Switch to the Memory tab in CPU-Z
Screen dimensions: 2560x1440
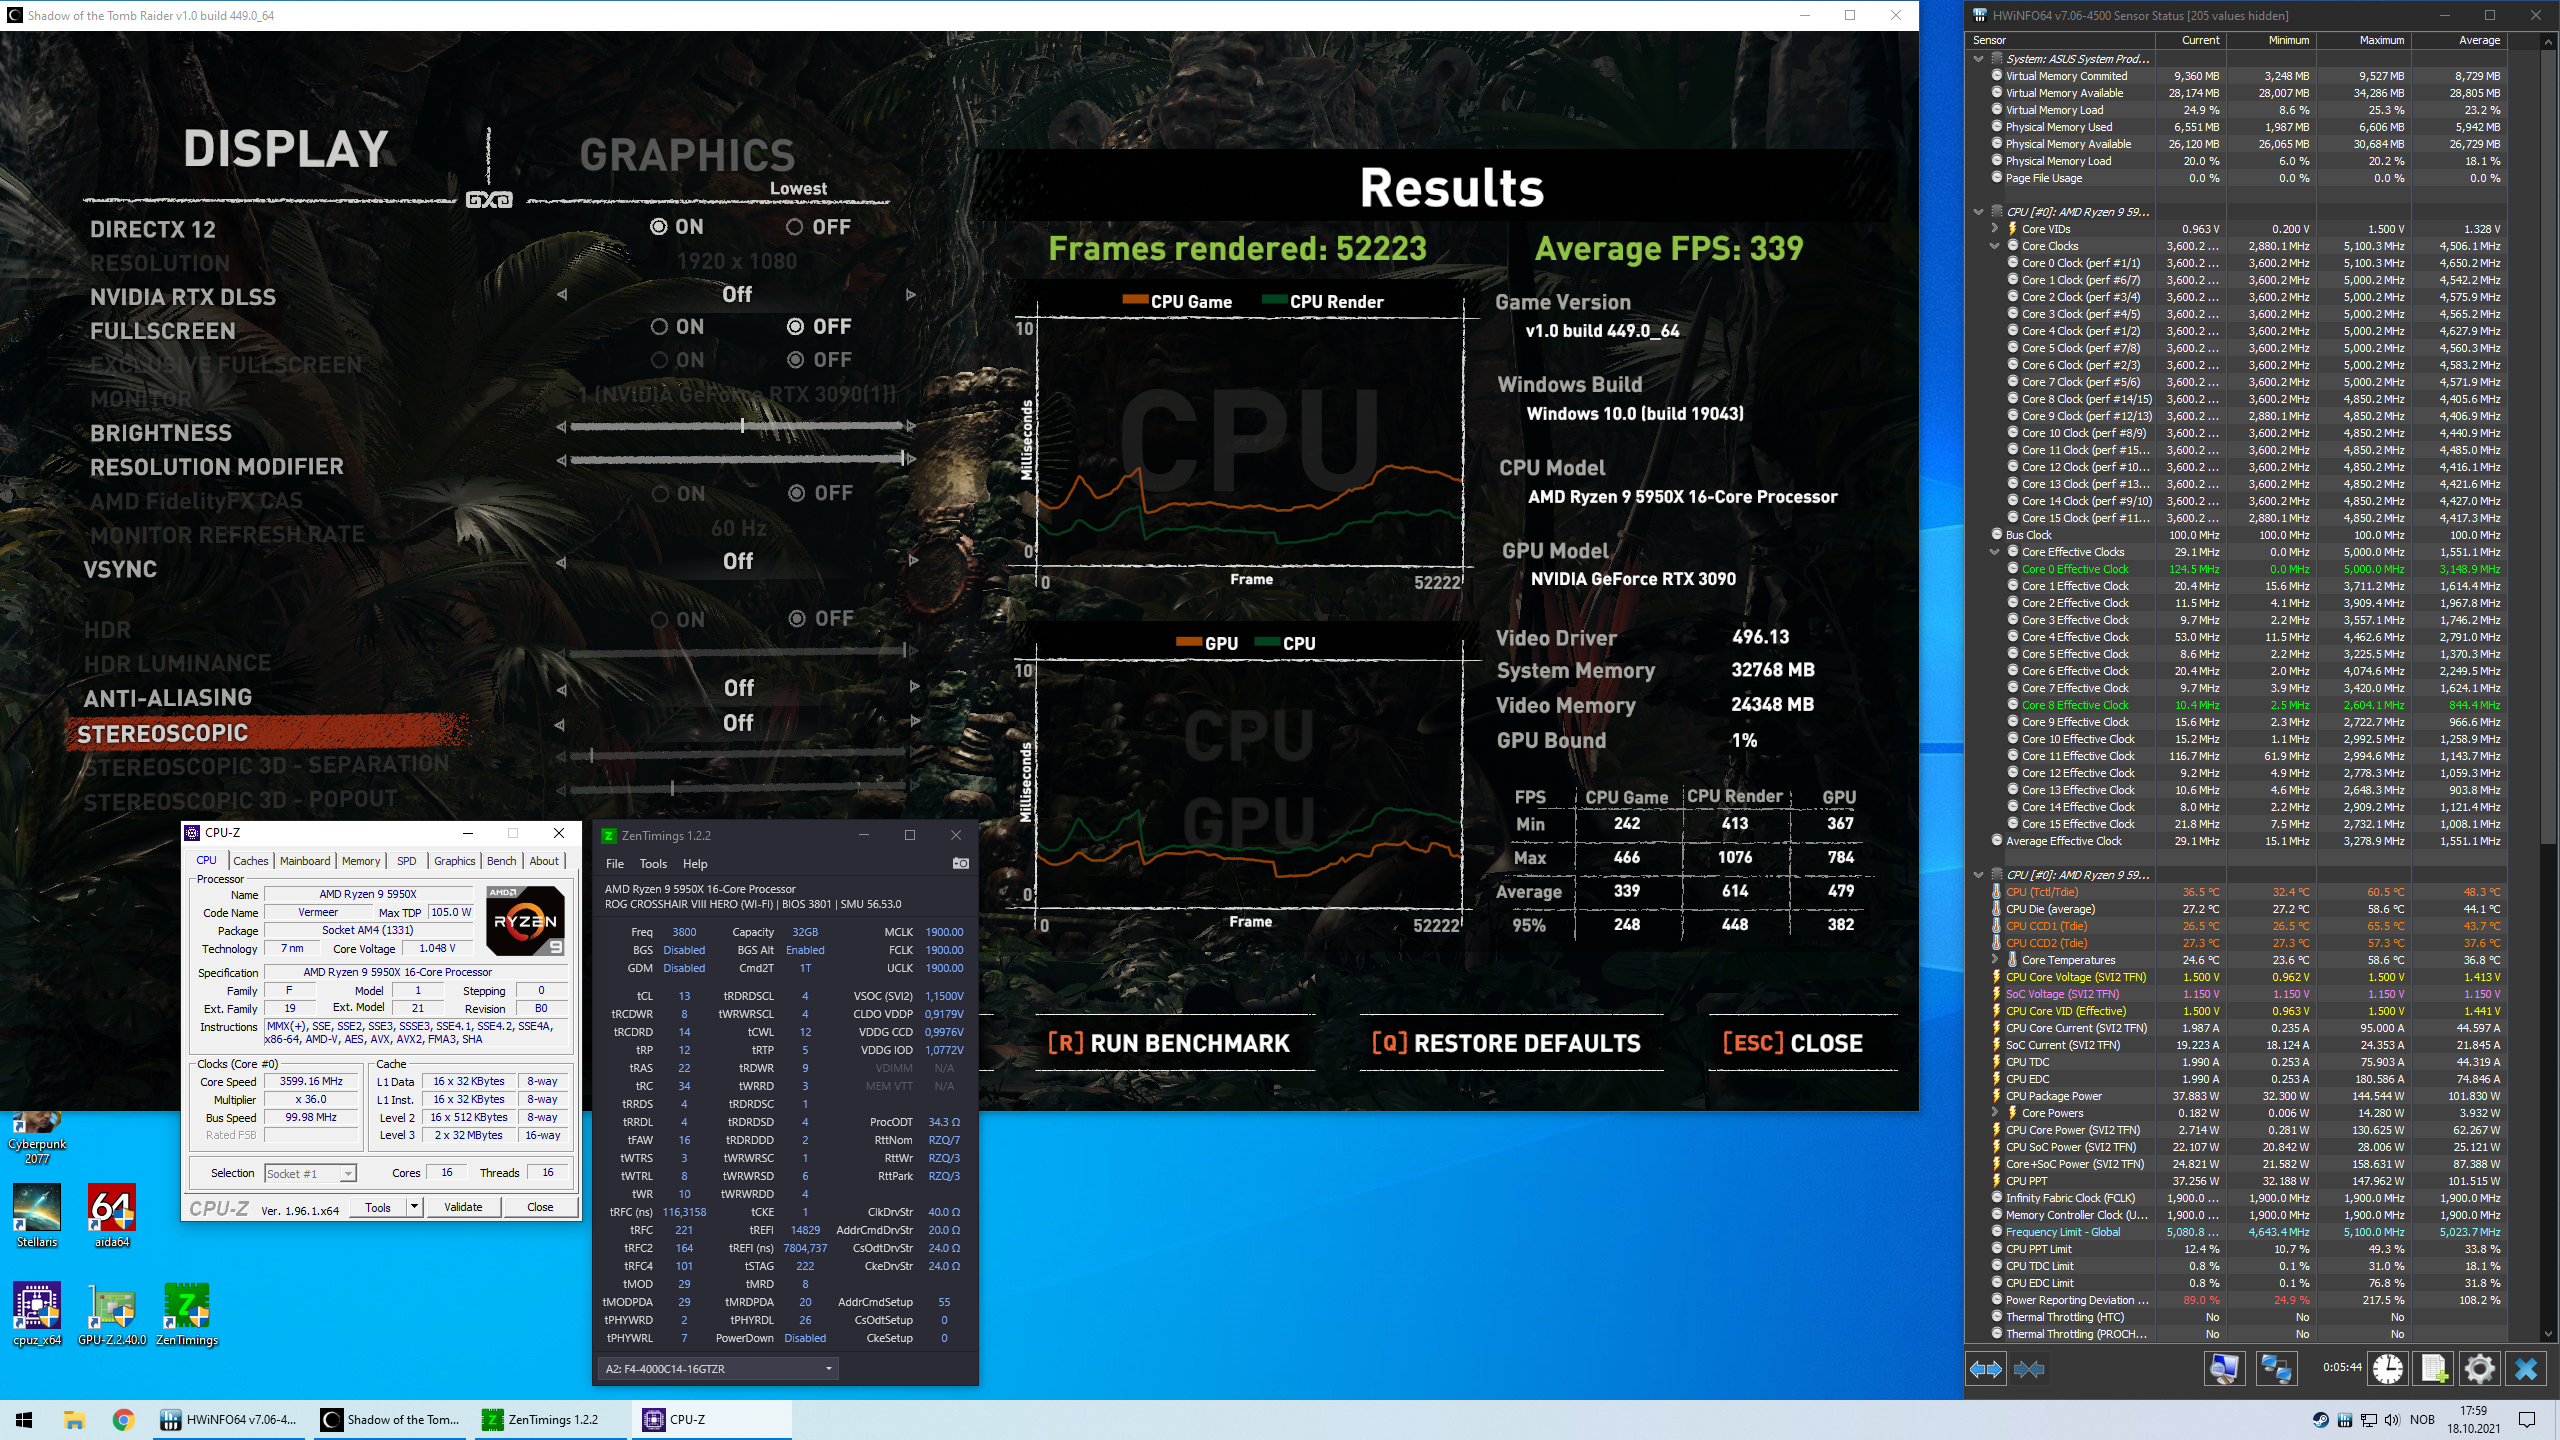(x=360, y=860)
